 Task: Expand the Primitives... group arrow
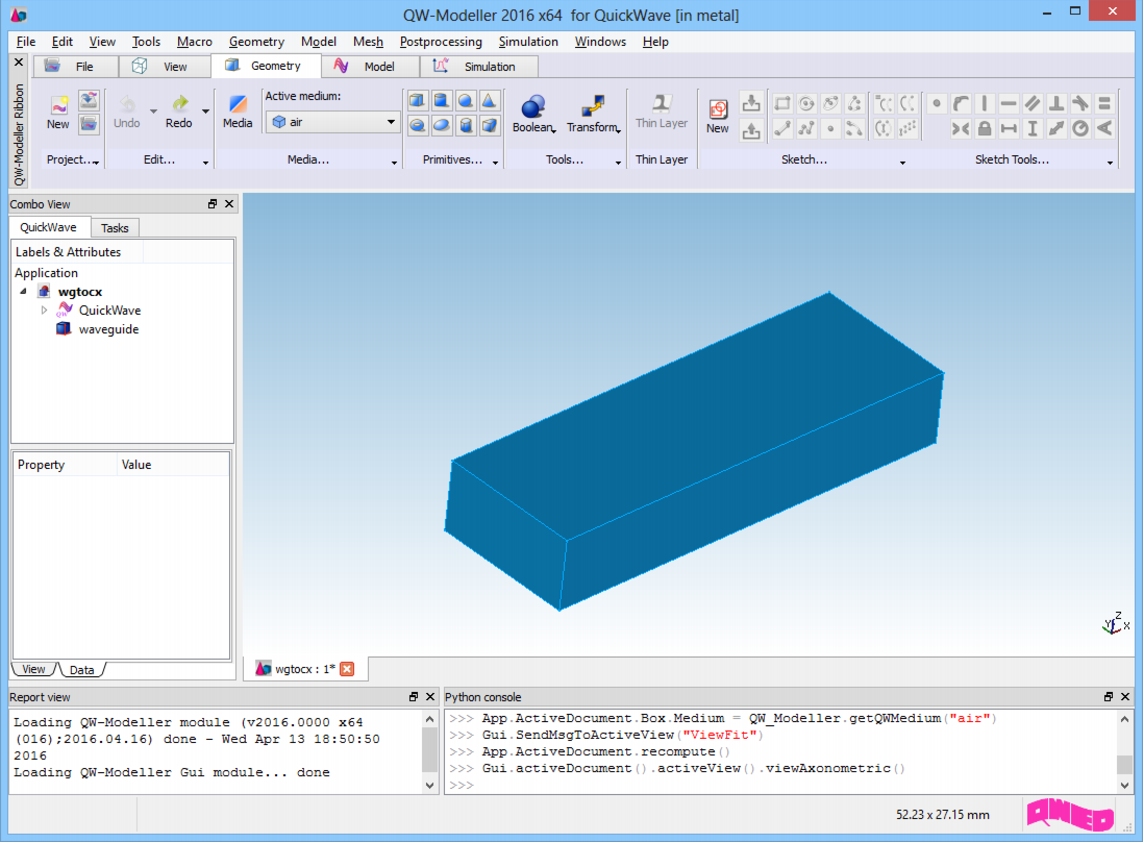click(495, 162)
